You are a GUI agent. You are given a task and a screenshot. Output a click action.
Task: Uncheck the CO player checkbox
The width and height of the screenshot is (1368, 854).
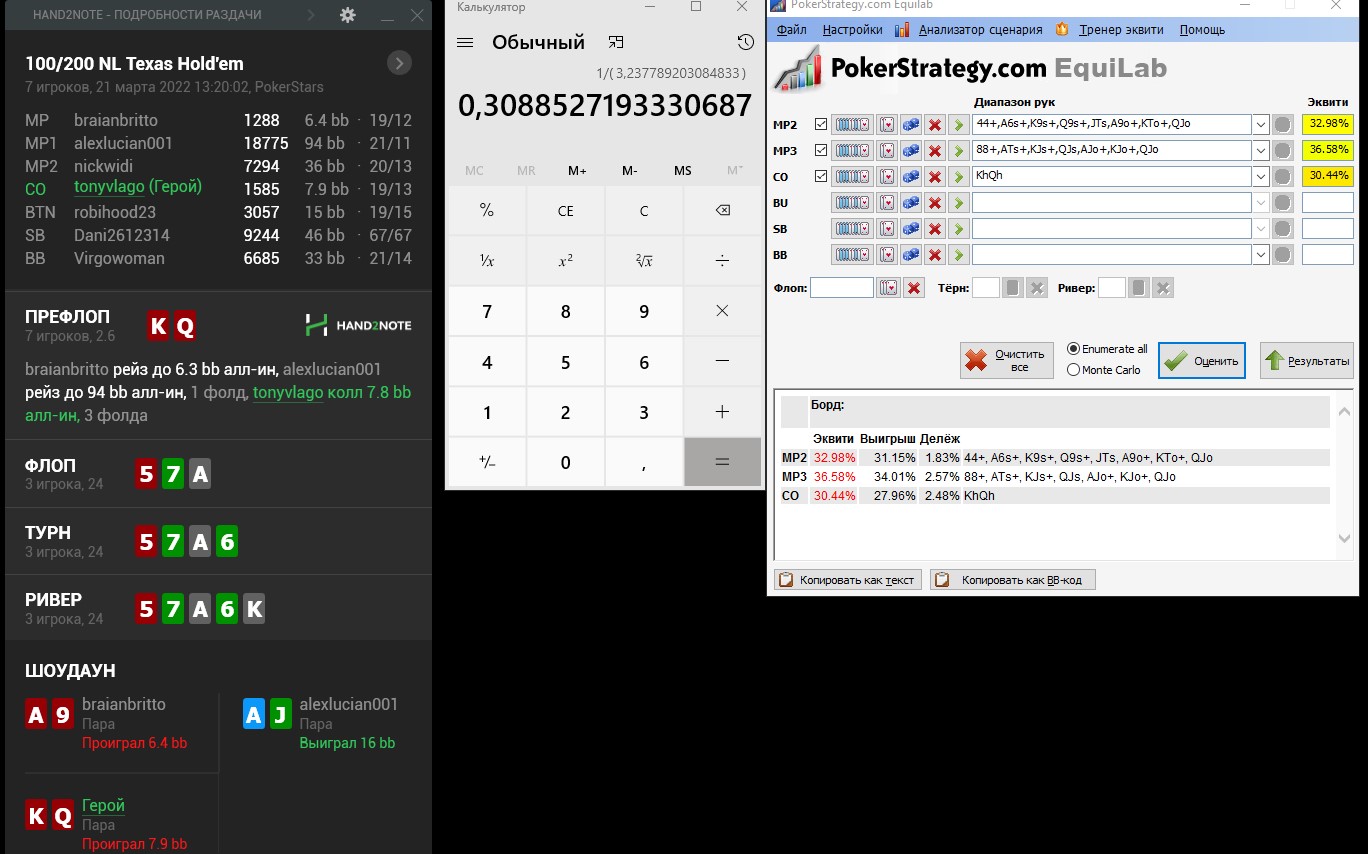[x=821, y=177]
